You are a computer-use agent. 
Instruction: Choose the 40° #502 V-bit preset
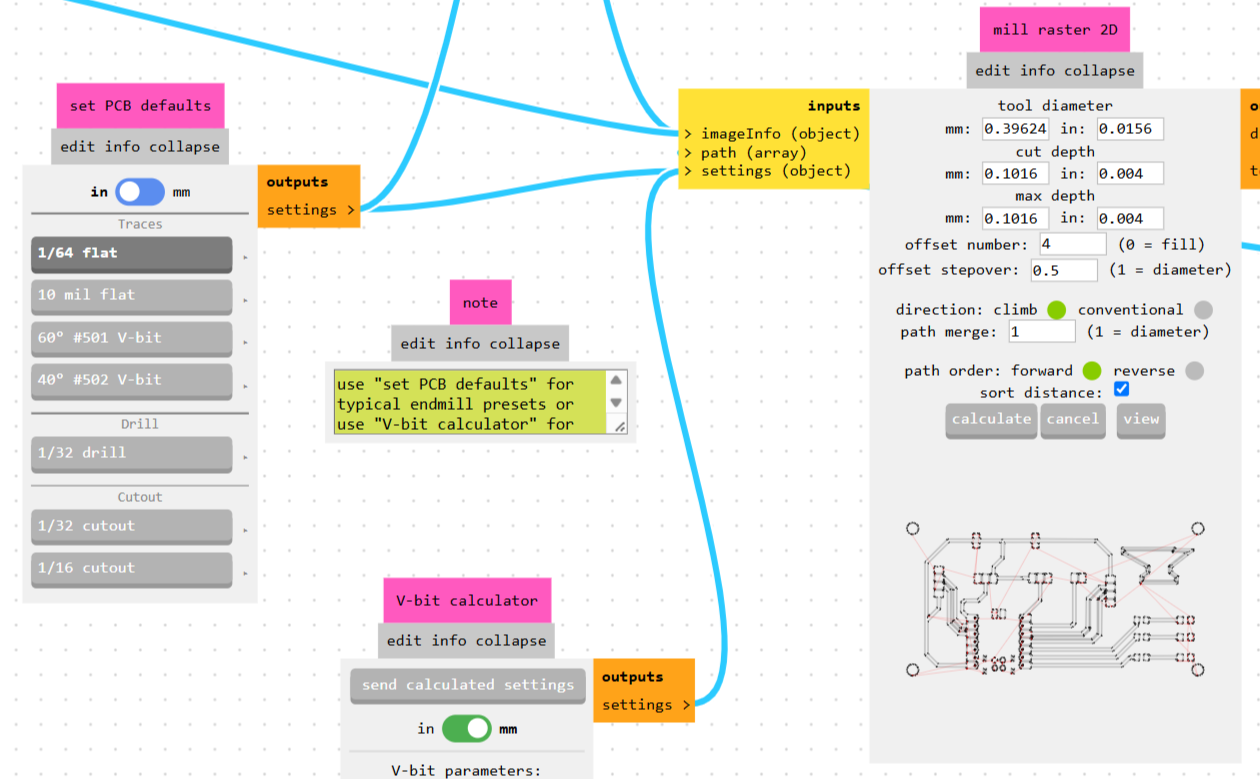click(131, 381)
